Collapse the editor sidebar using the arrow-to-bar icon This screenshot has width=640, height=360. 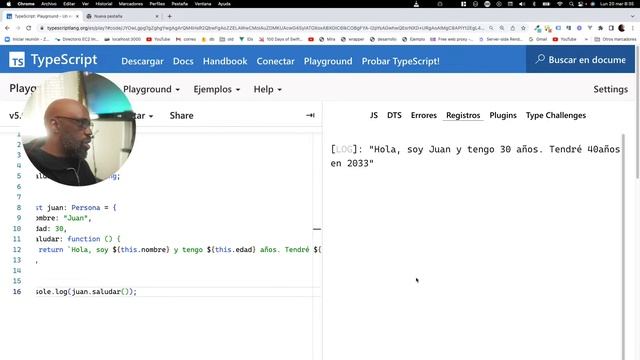(x=310, y=116)
